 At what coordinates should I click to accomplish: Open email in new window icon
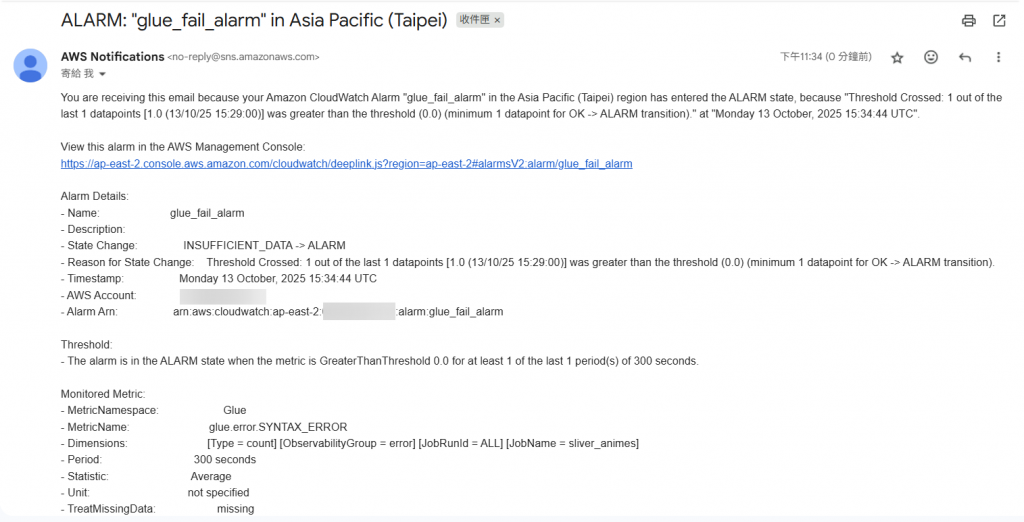999,21
